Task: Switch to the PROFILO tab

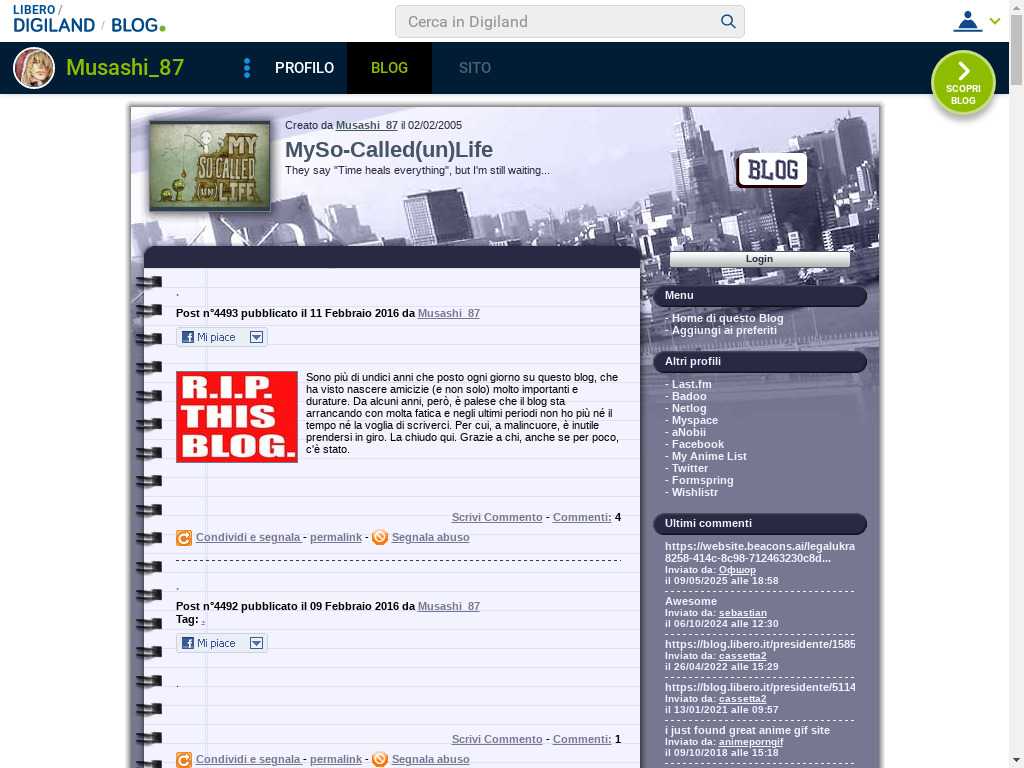Action: coord(304,68)
